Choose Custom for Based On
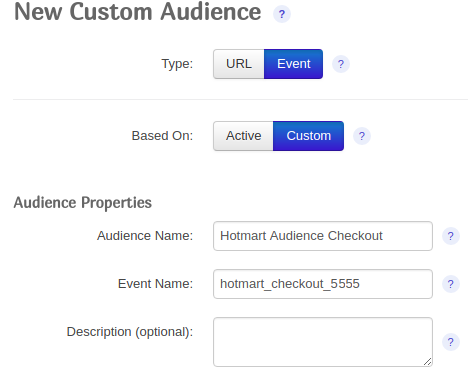Image resolution: width=468 pixels, height=385 pixels. [x=308, y=136]
